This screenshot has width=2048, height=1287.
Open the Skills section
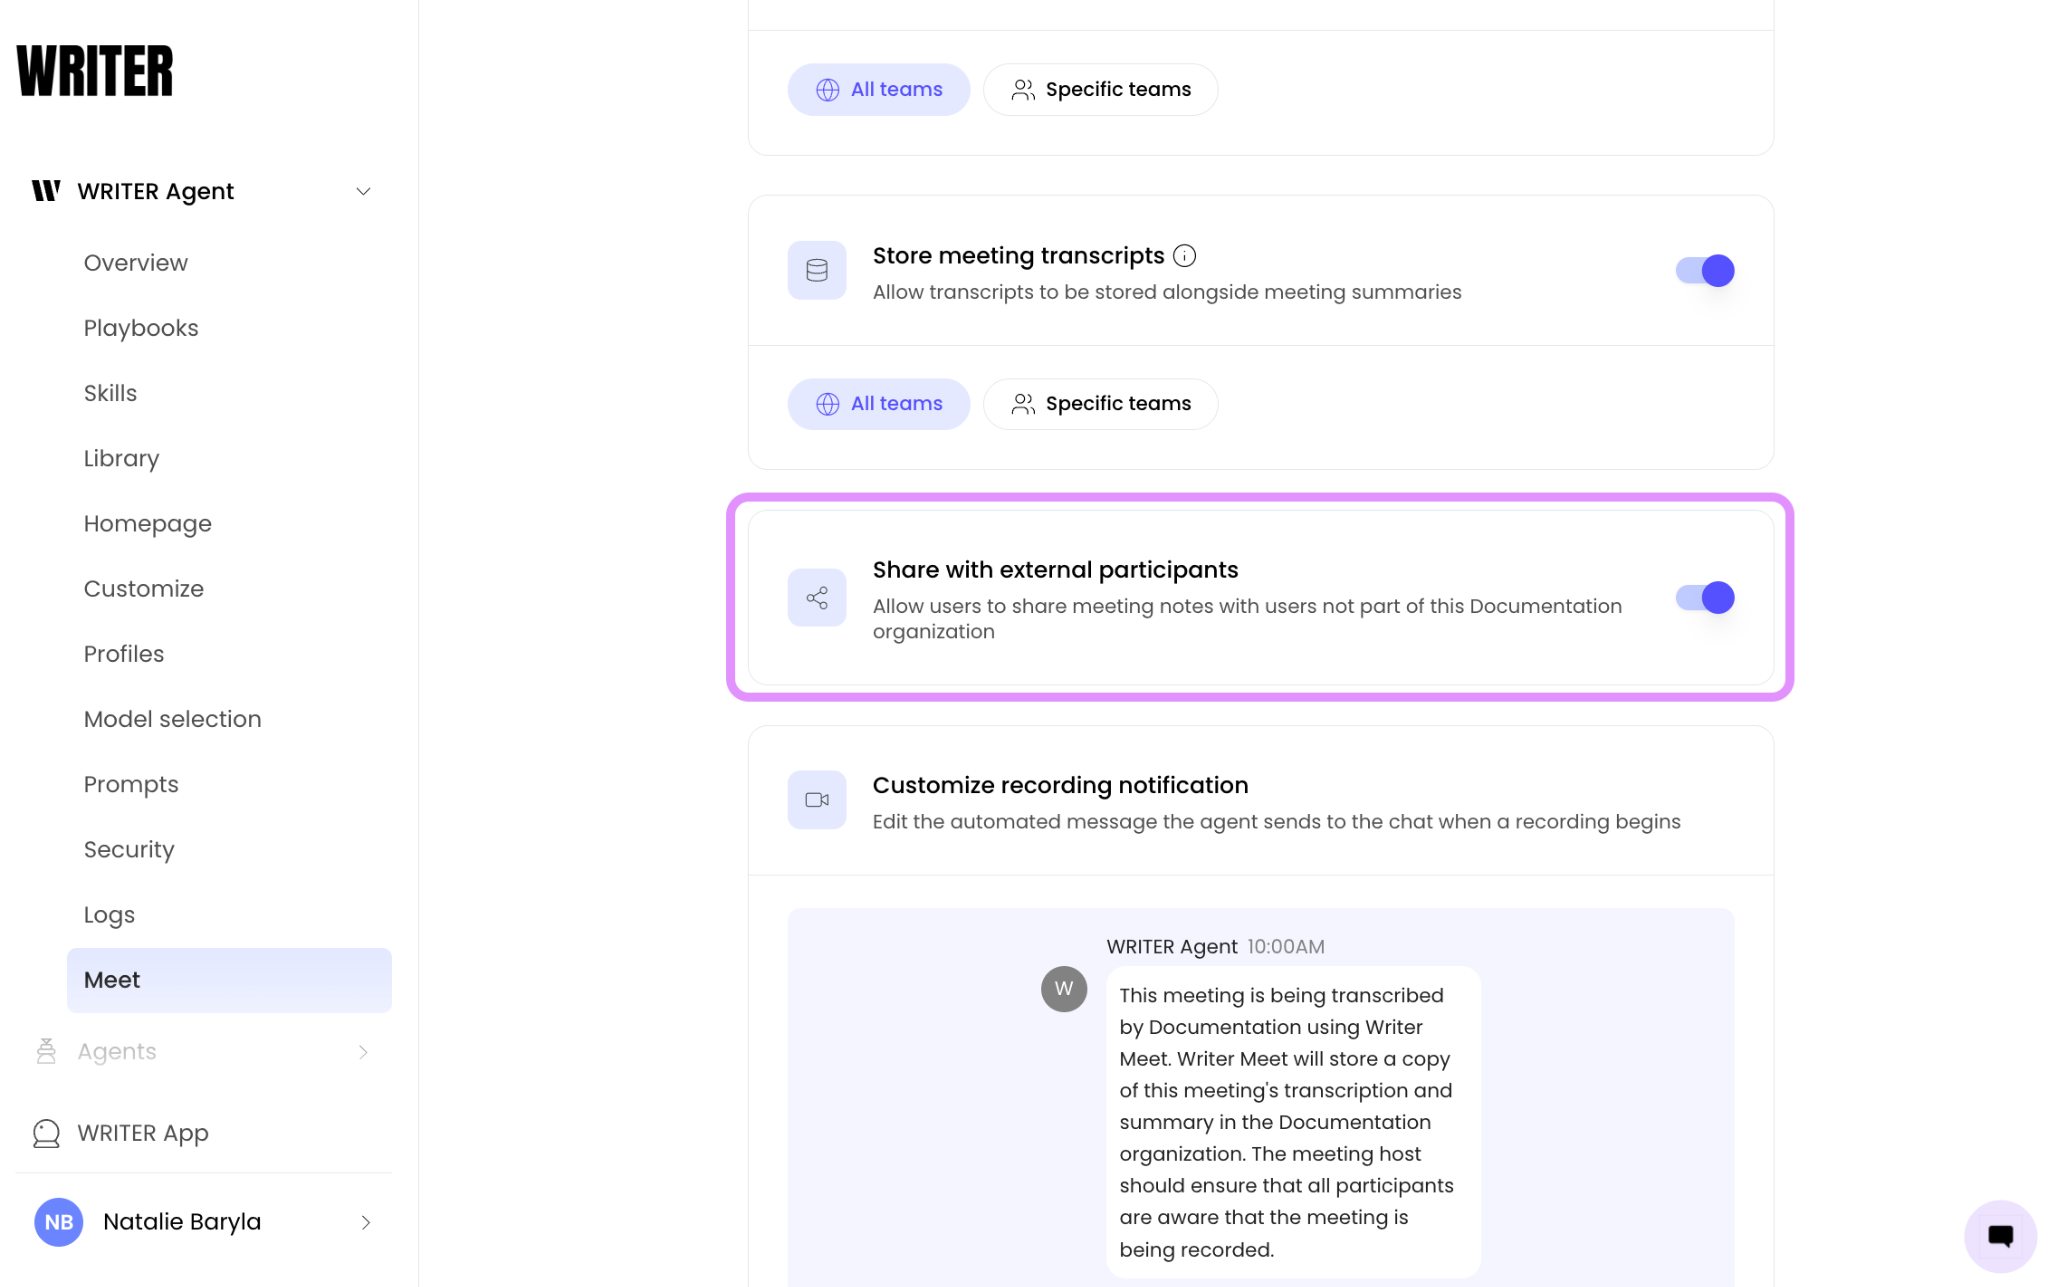click(110, 393)
